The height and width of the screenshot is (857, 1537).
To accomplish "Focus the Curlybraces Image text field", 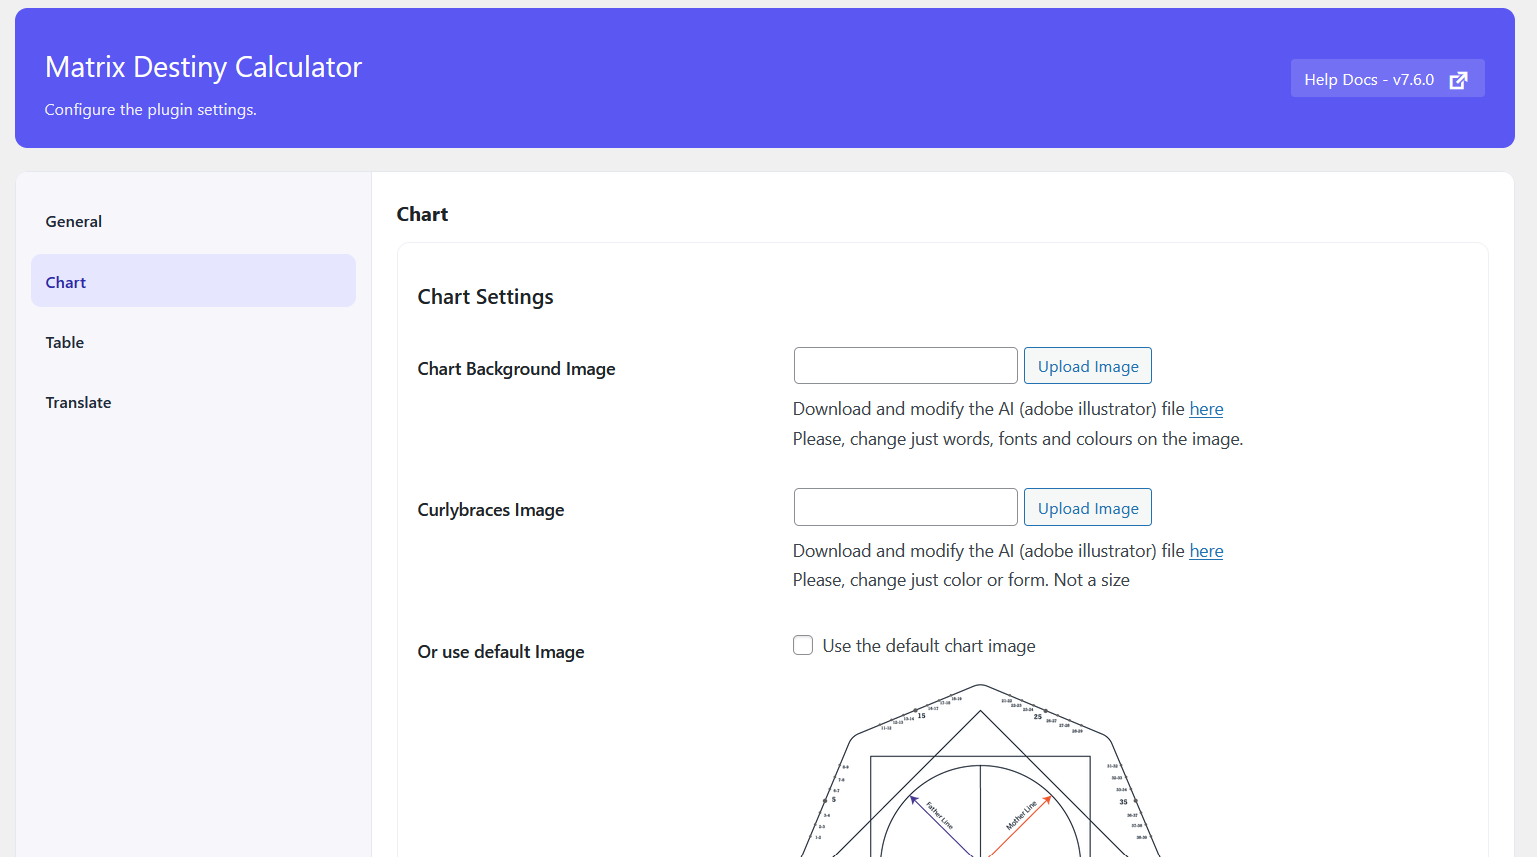I will click(905, 507).
